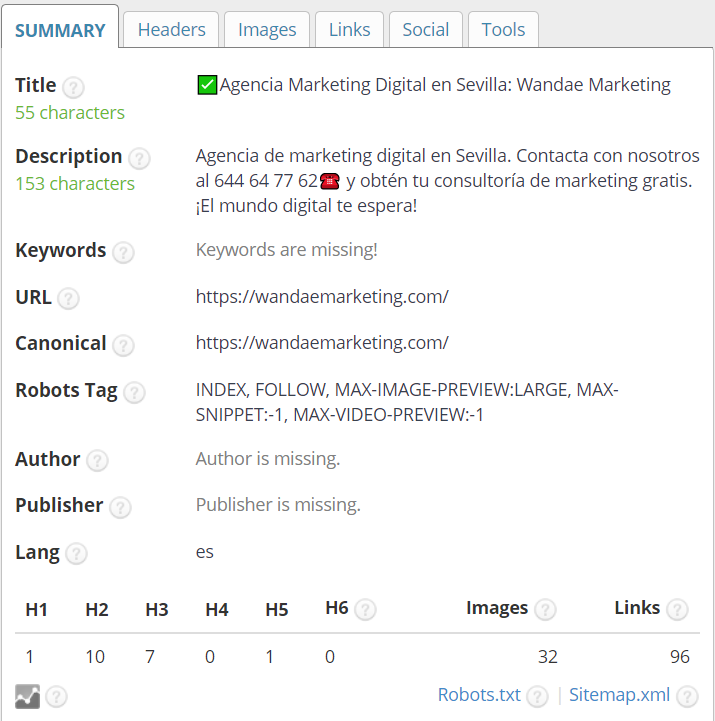Select the Social tab
Viewport: 715px width, 721px height.
tap(426, 30)
